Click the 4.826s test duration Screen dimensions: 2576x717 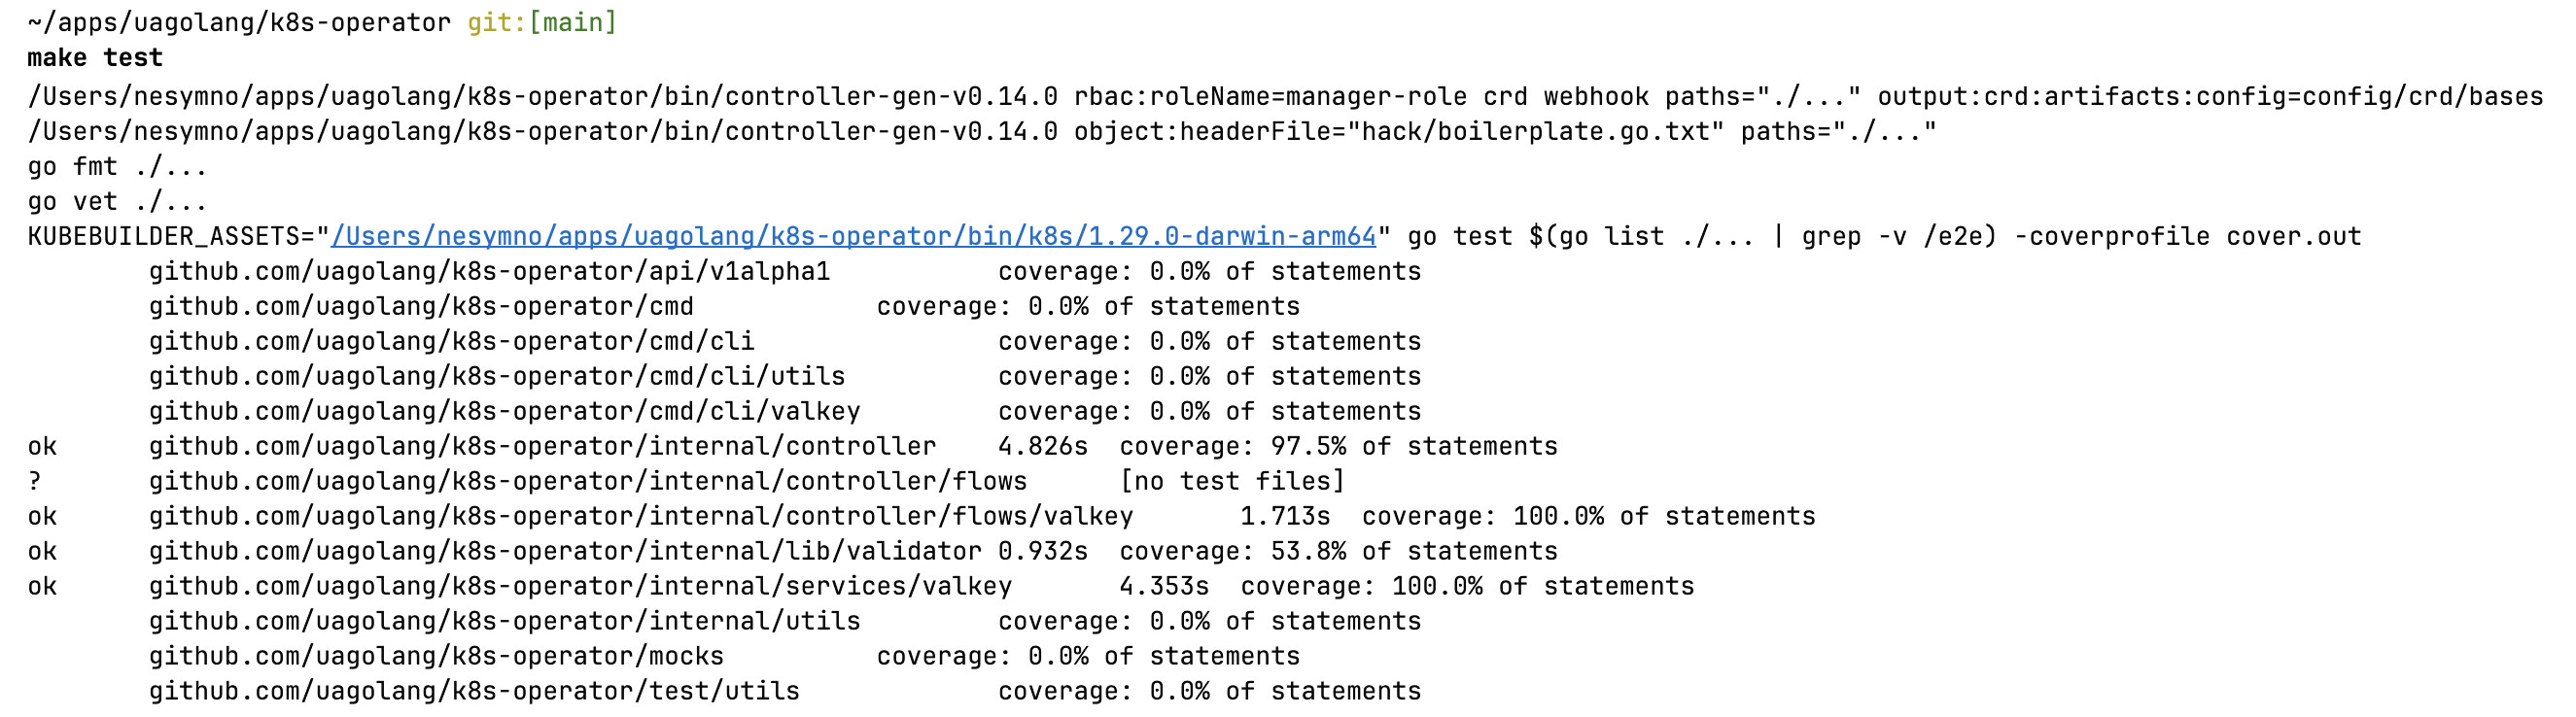[1043, 447]
